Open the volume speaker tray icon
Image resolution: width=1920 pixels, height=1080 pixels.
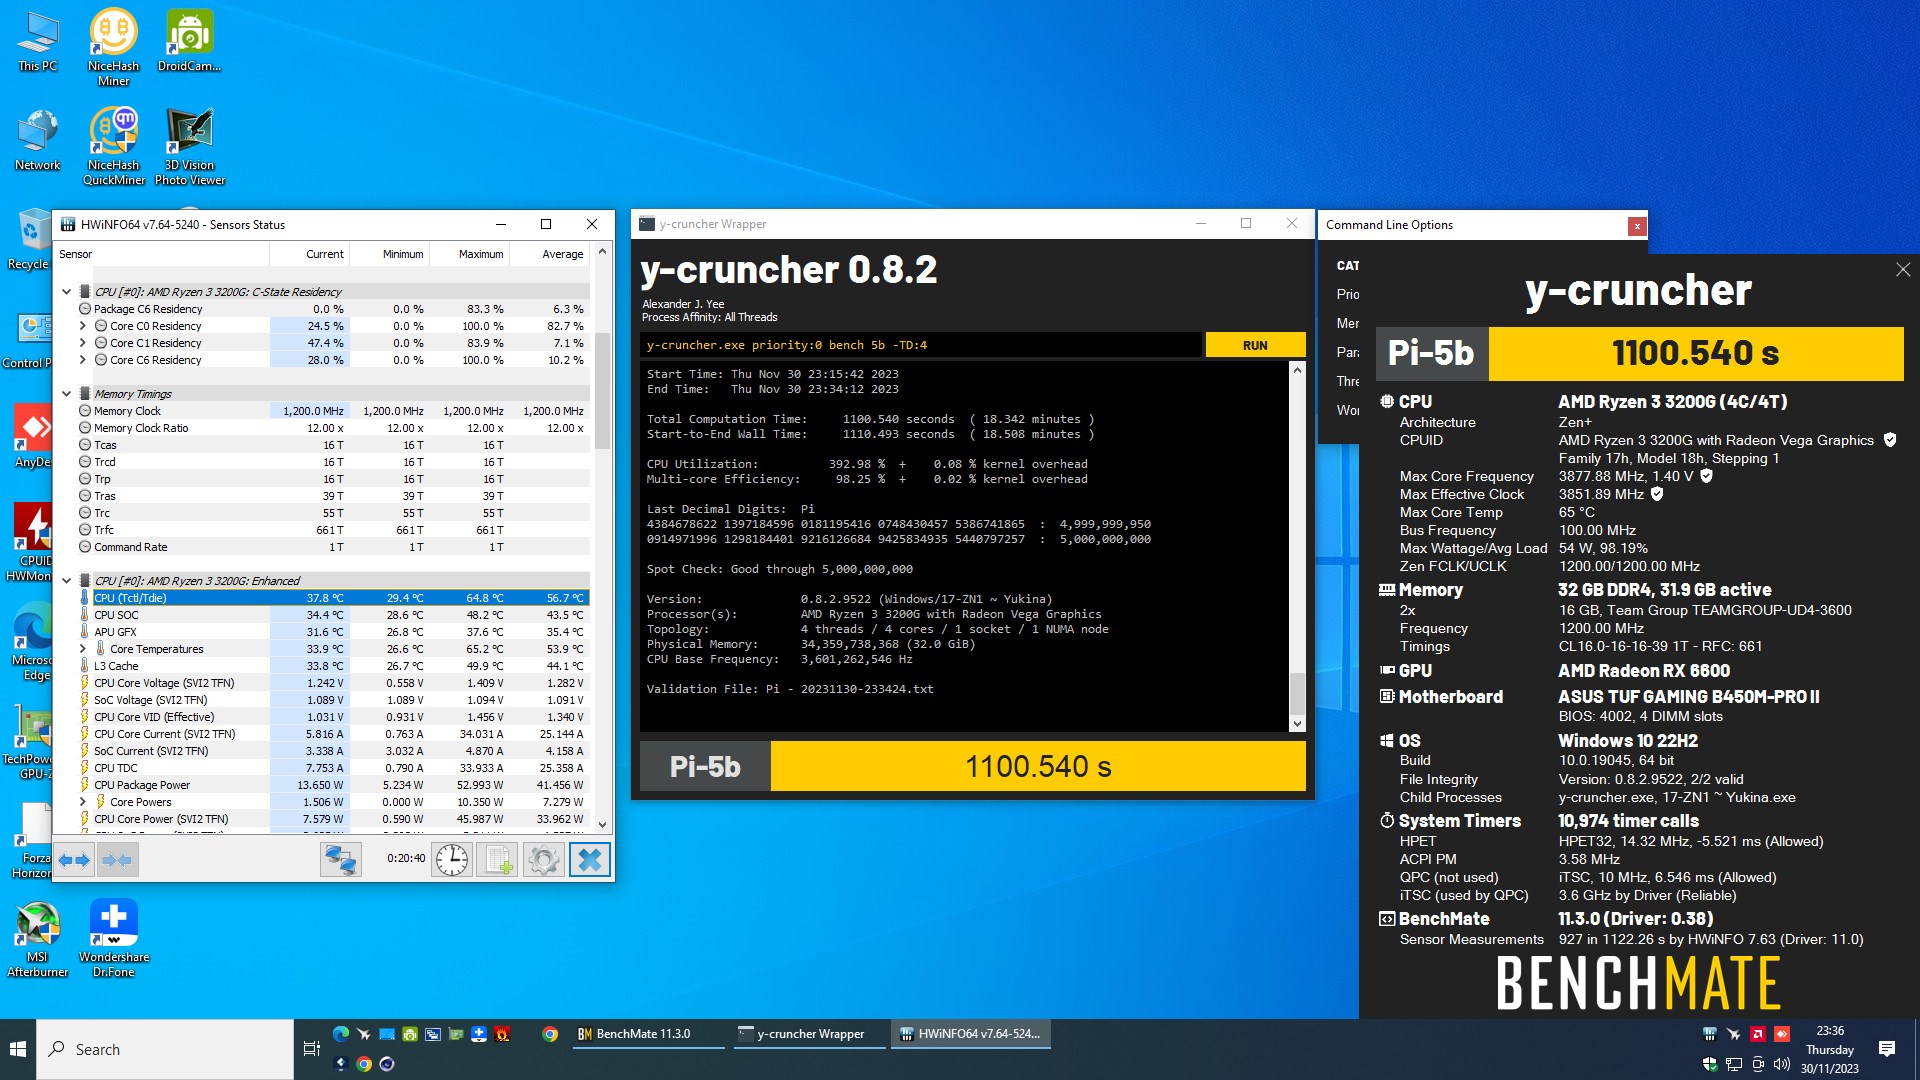(x=1781, y=1064)
